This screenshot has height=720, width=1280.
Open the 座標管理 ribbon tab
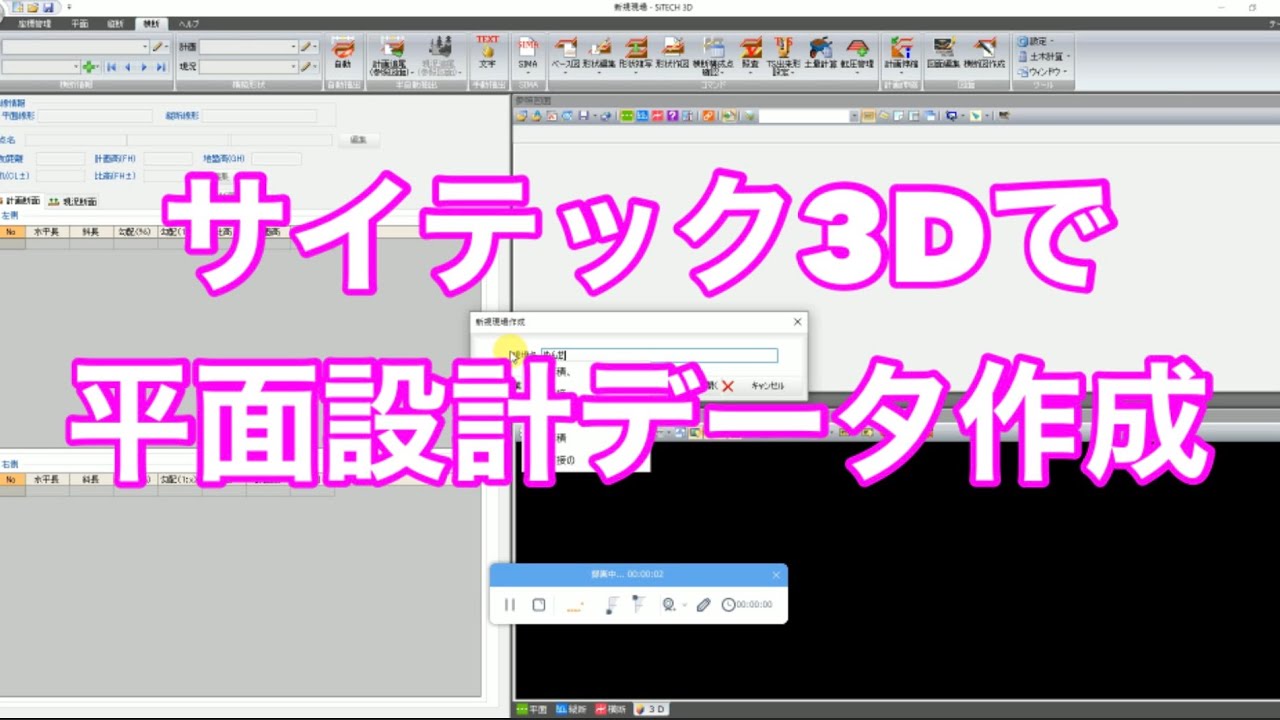(x=34, y=23)
